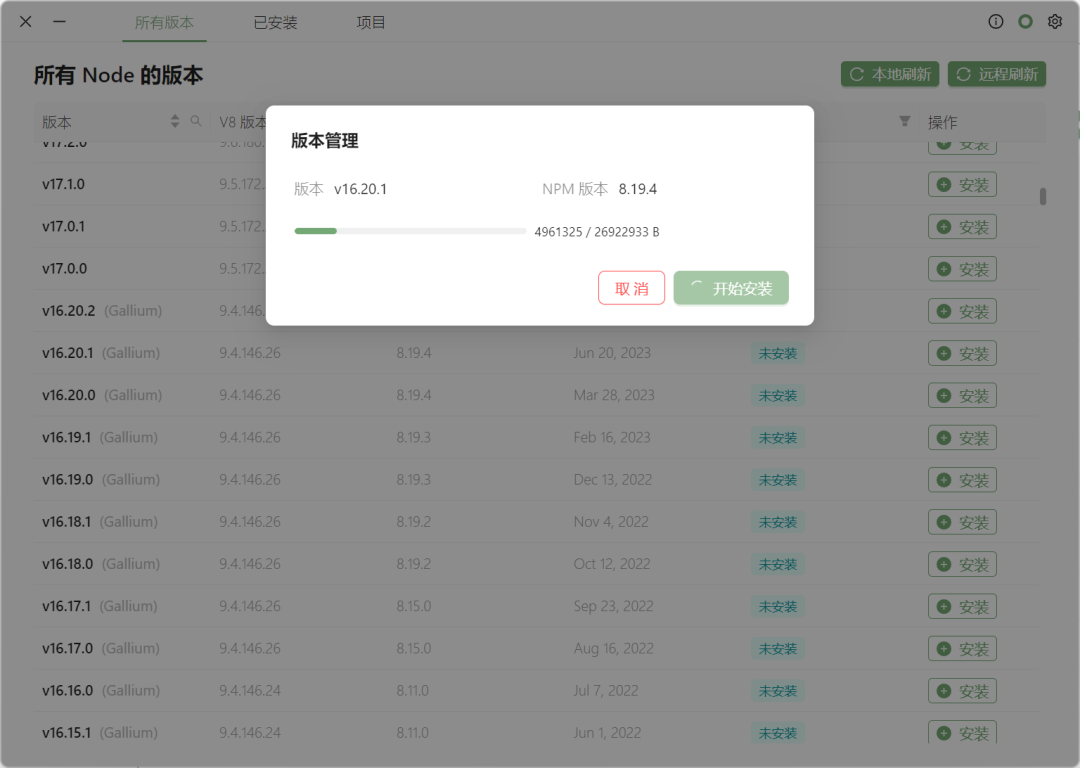The height and width of the screenshot is (768, 1080).
Task: Click the 开始安装 button in dialog
Action: pyautogui.click(x=731, y=288)
